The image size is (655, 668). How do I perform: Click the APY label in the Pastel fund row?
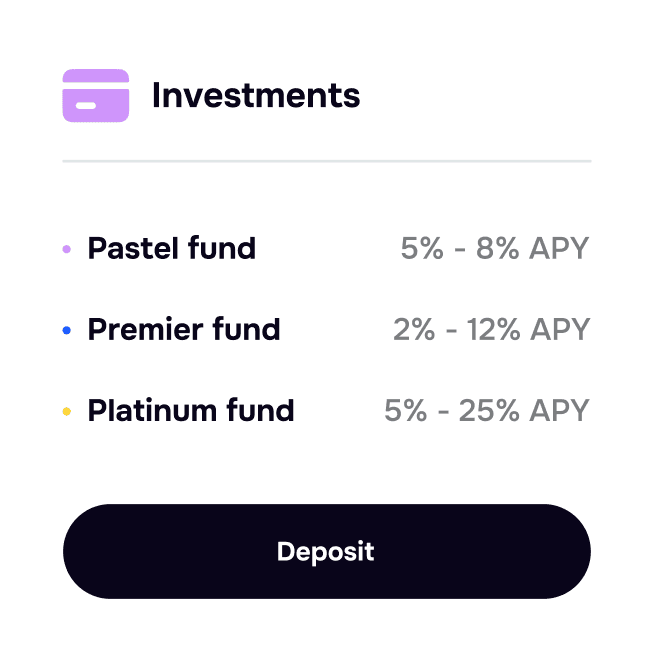tap(559, 248)
